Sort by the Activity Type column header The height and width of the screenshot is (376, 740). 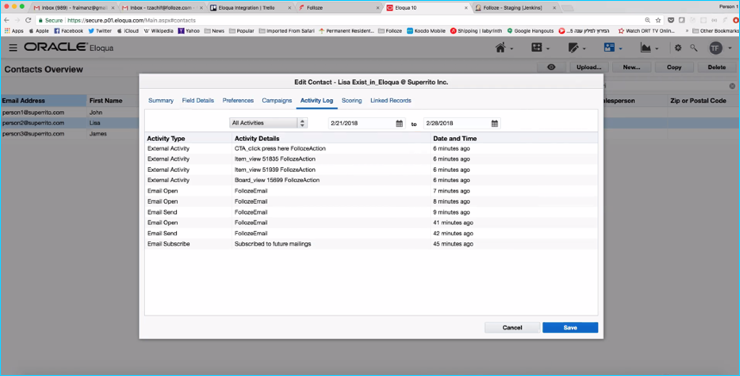point(166,139)
